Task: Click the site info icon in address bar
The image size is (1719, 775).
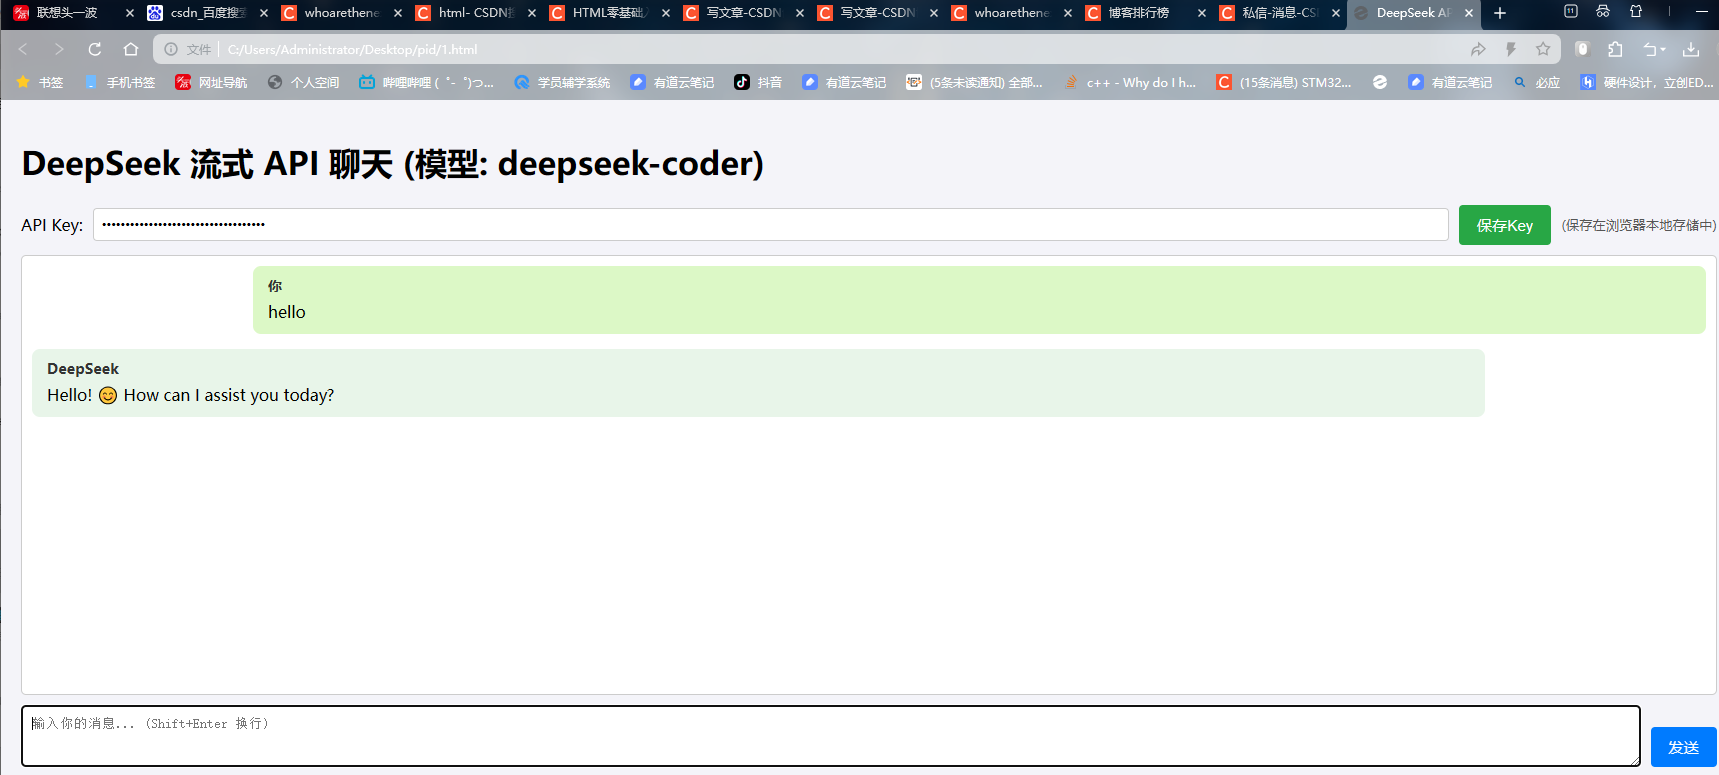Action: (x=171, y=49)
